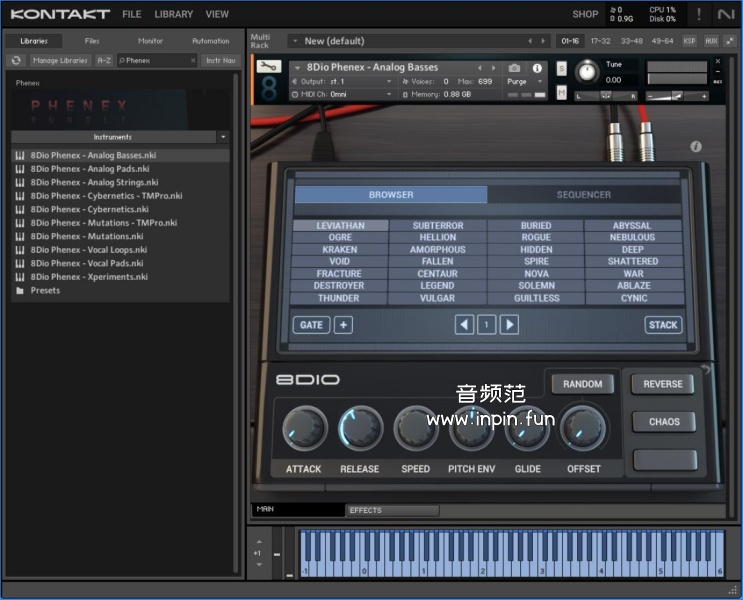The height and width of the screenshot is (600, 743).
Task: Open the Multi Rack preset dropdown
Action: pos(294,41)
